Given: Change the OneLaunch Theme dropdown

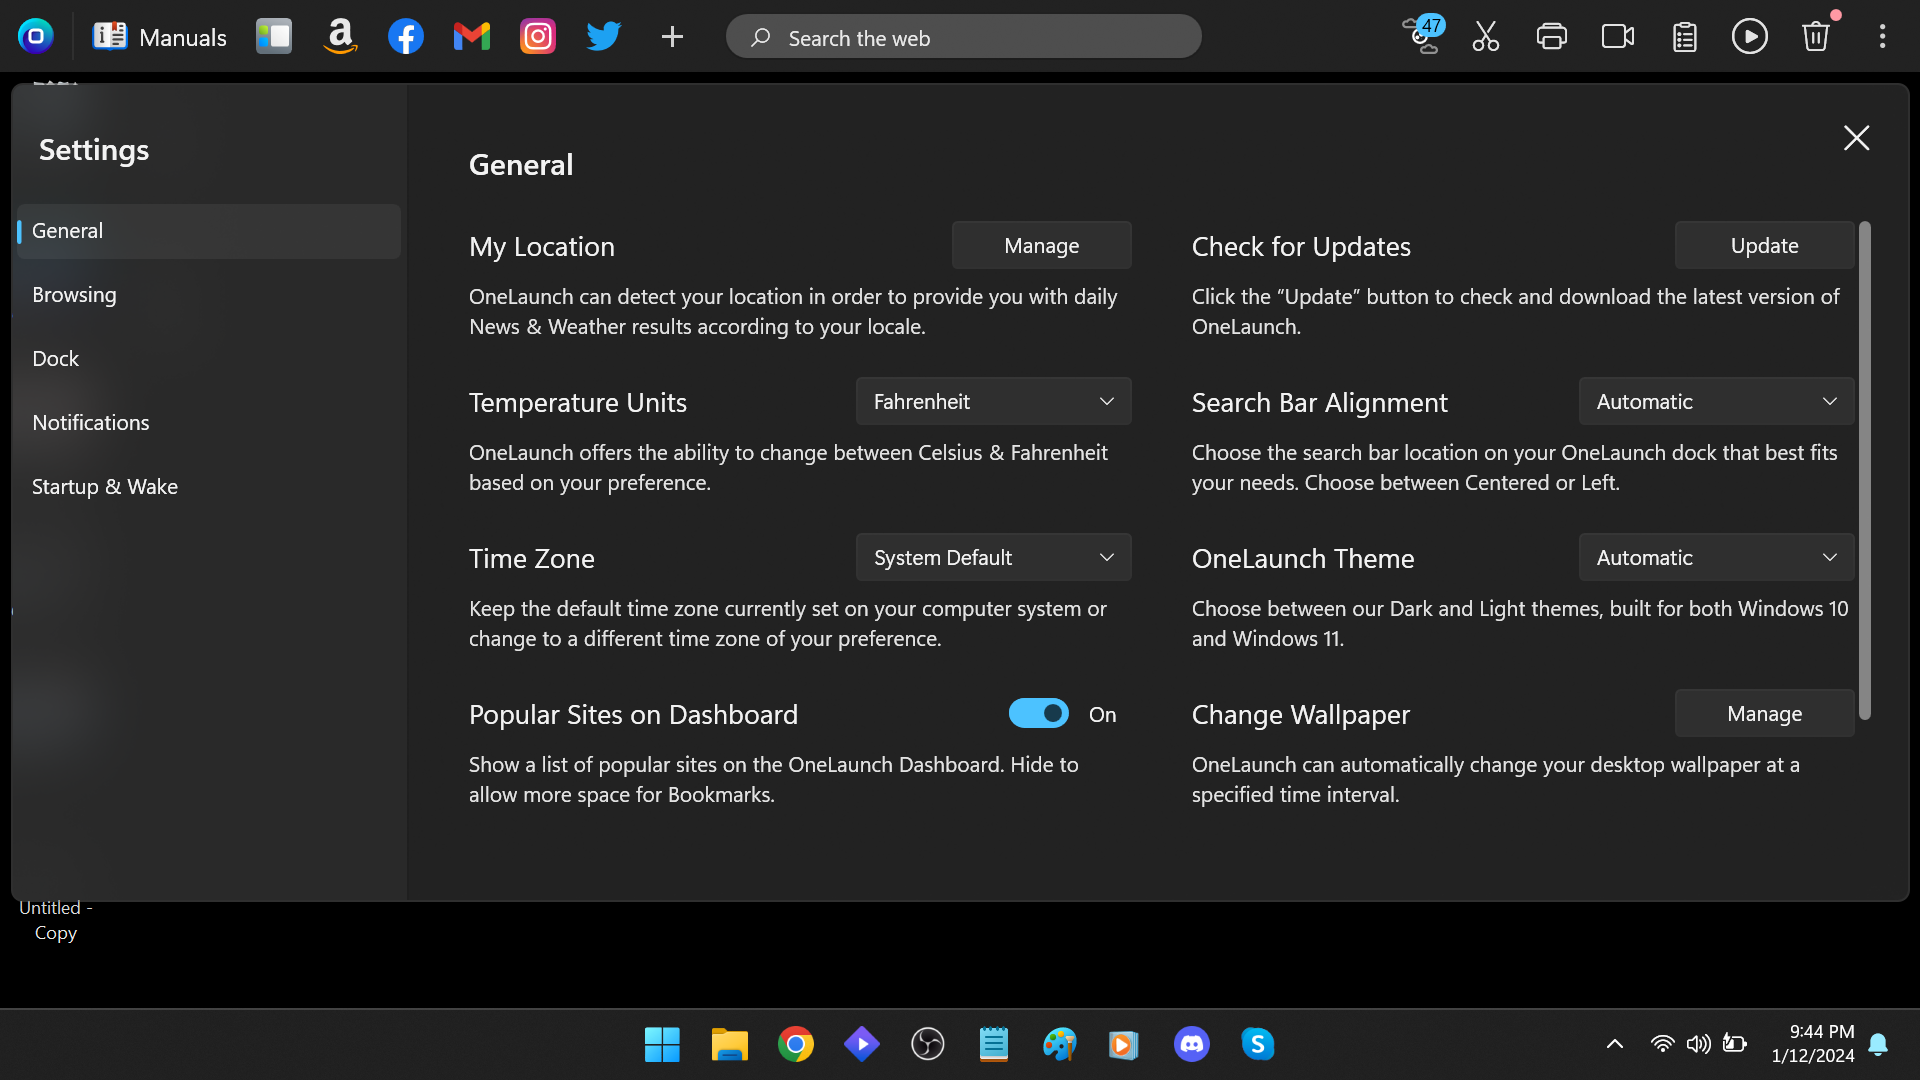Looking at the screenshot, I should click(1715, 557).
